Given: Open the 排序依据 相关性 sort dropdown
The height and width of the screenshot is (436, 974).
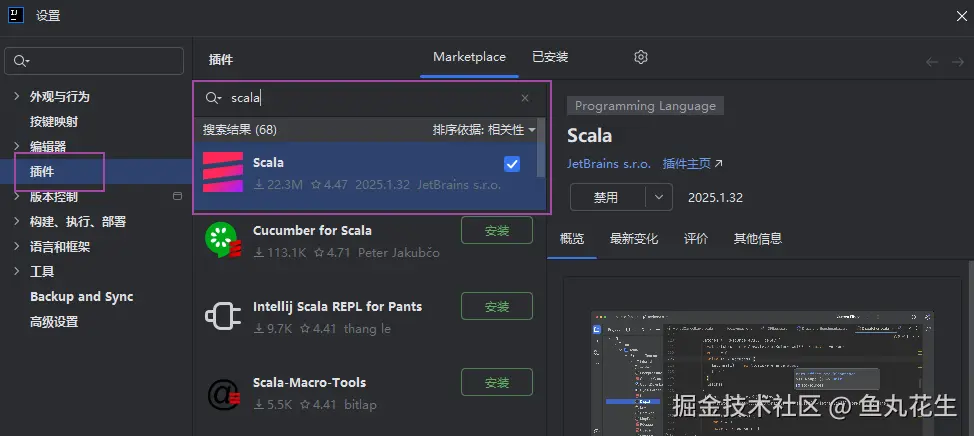Looking at the screenshot, I should click(484, 130).
